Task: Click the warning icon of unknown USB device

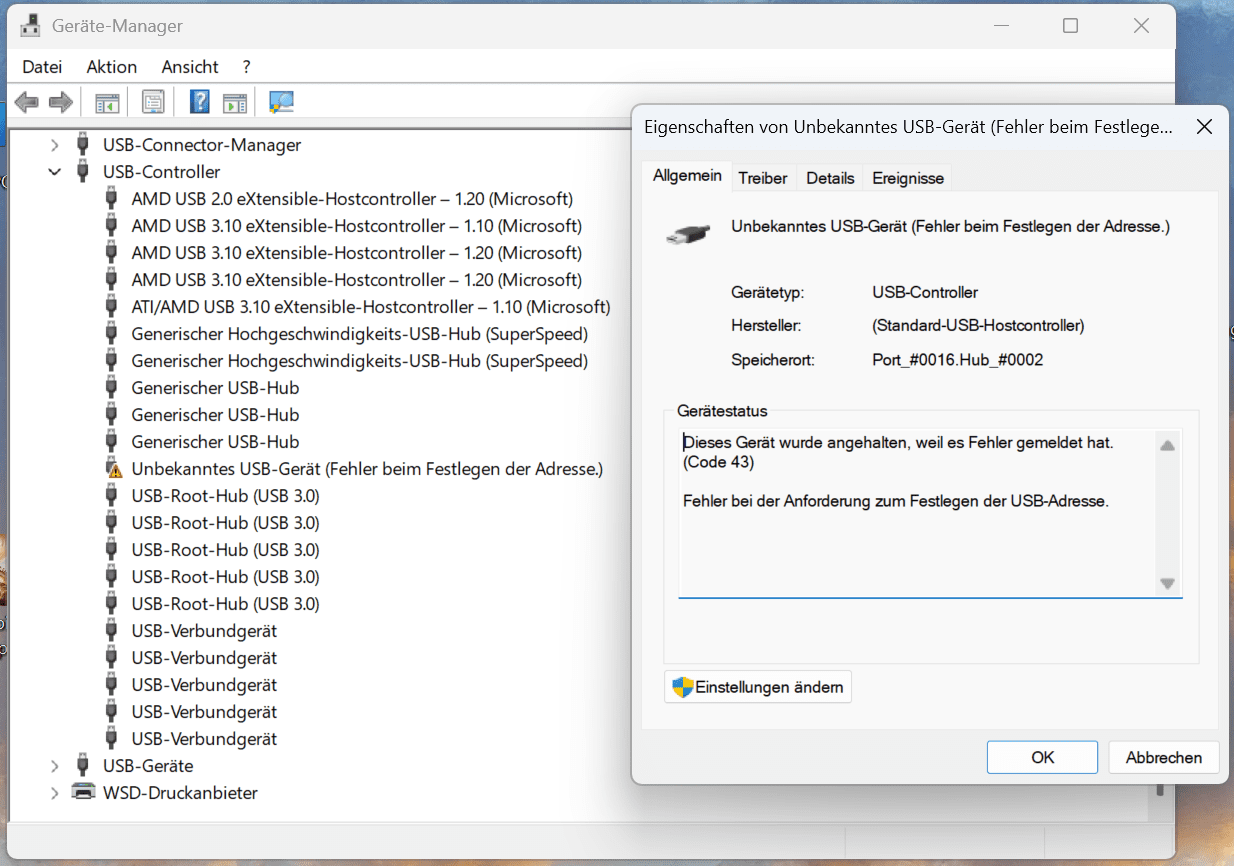Action: [x=113, y=469]
